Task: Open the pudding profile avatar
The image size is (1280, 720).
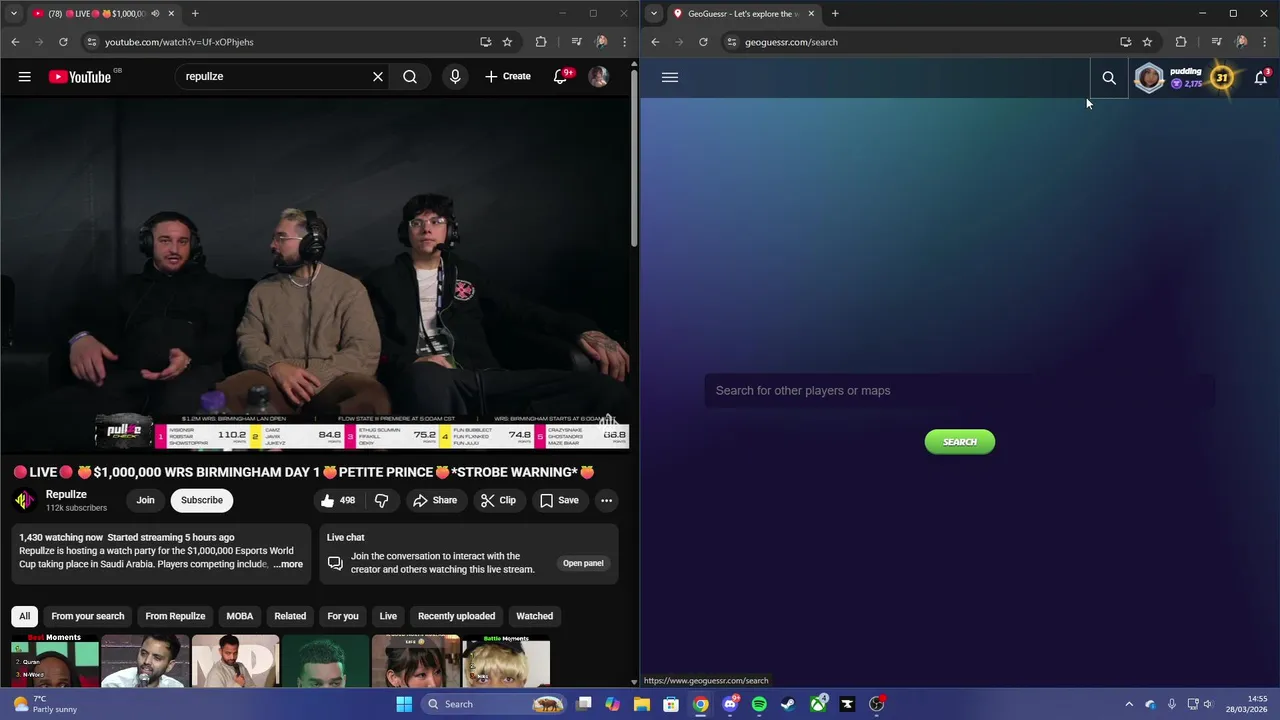Action: [1150, 78]
